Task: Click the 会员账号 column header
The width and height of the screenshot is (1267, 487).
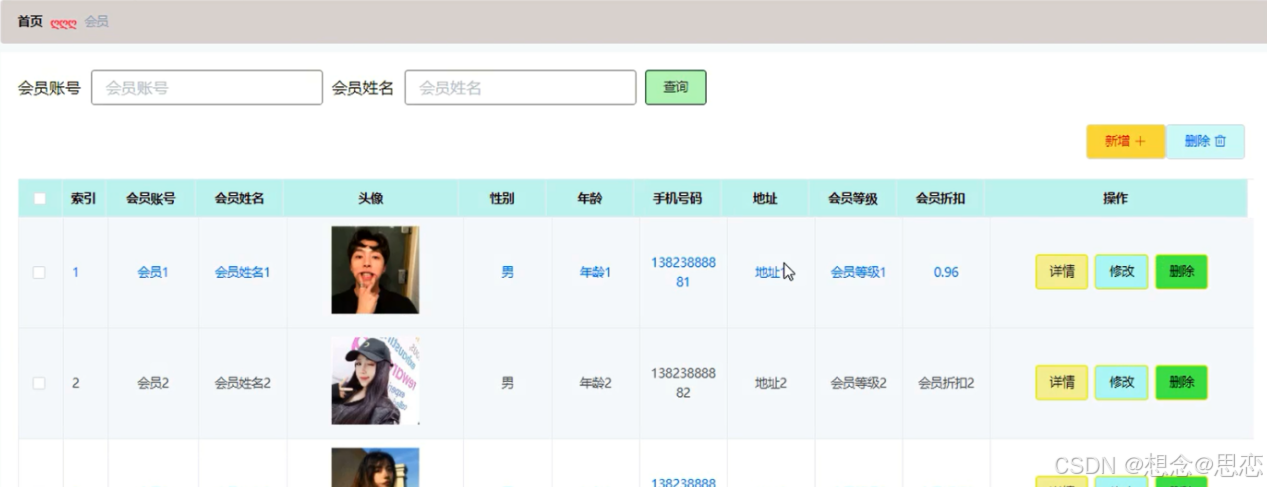Action: 151,198
